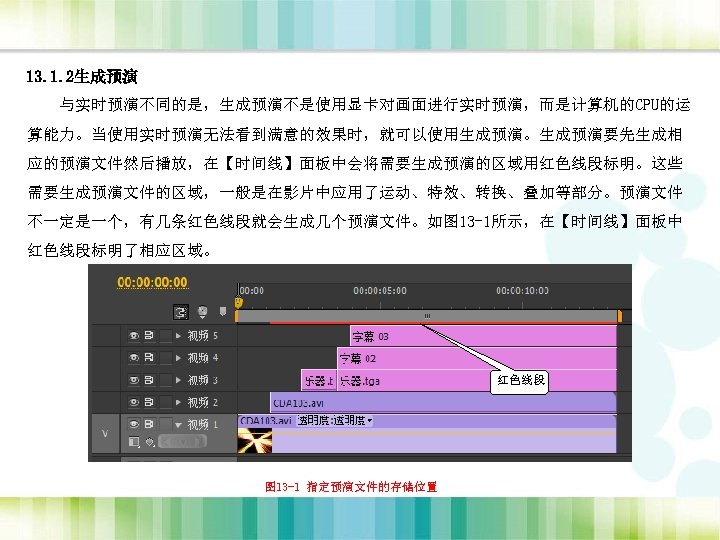Click the red render line segment
720x540 pixels.
[443, 324]
